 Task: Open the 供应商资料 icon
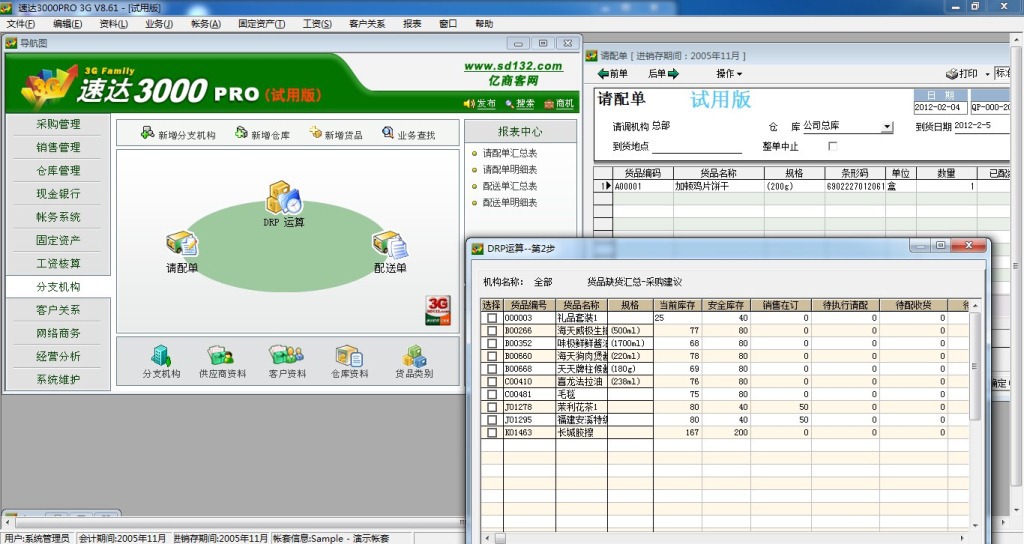click(x=221, y=355)
